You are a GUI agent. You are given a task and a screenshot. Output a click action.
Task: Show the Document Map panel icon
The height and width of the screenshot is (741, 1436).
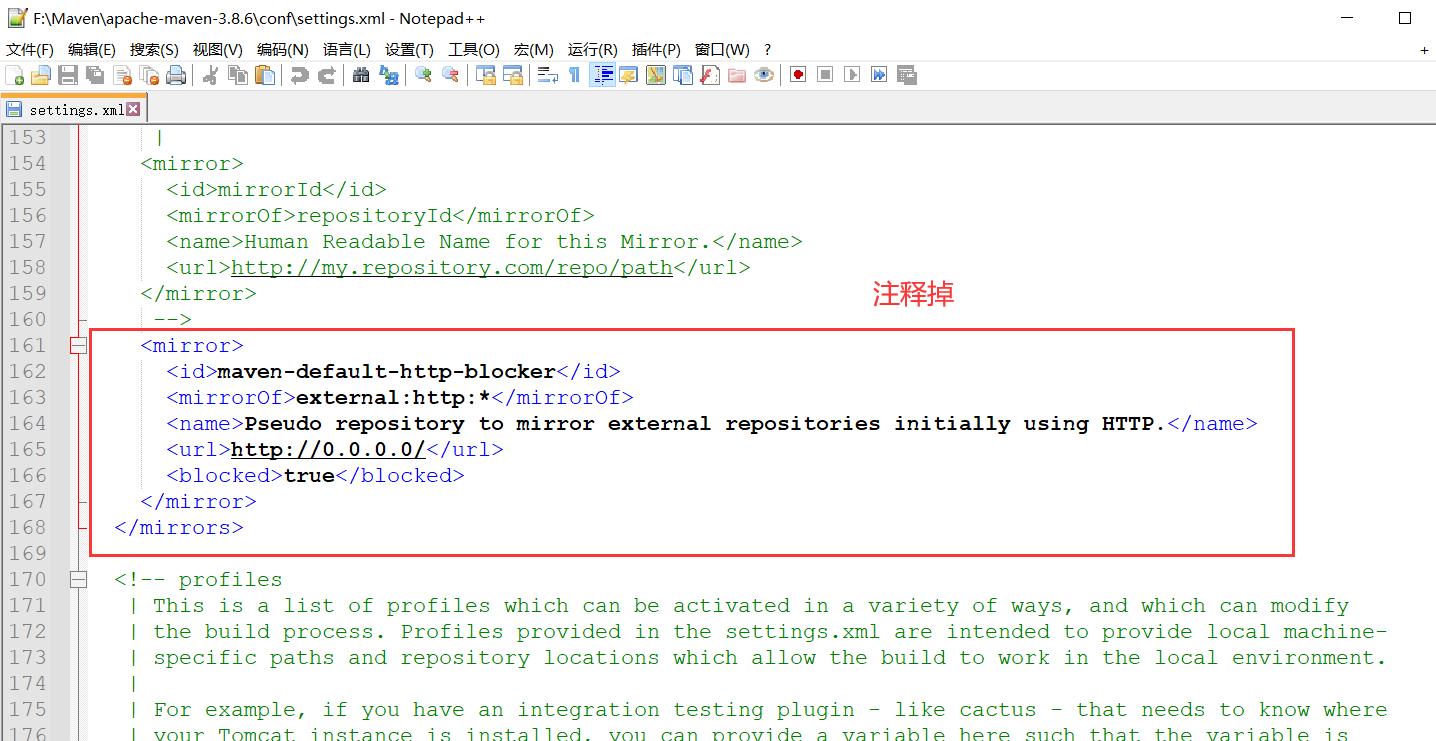click(655, 75)
